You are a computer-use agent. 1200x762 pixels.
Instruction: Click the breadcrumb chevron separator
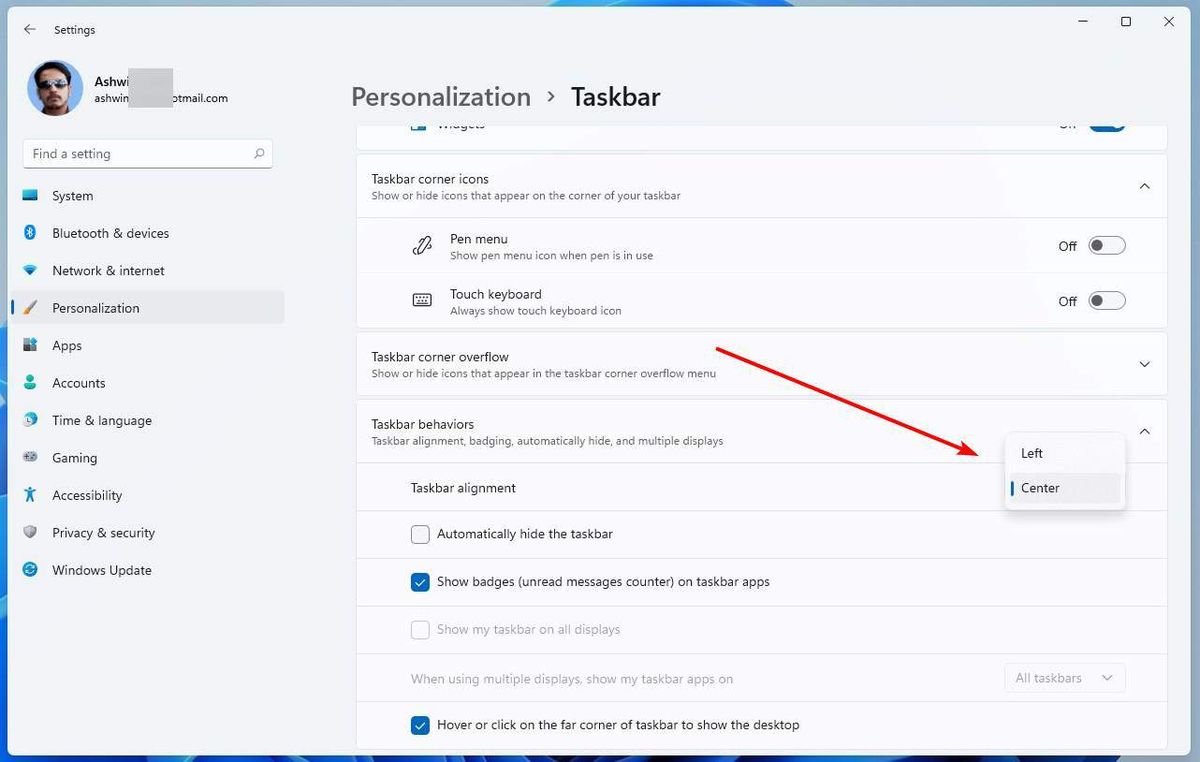coord(551,97)
